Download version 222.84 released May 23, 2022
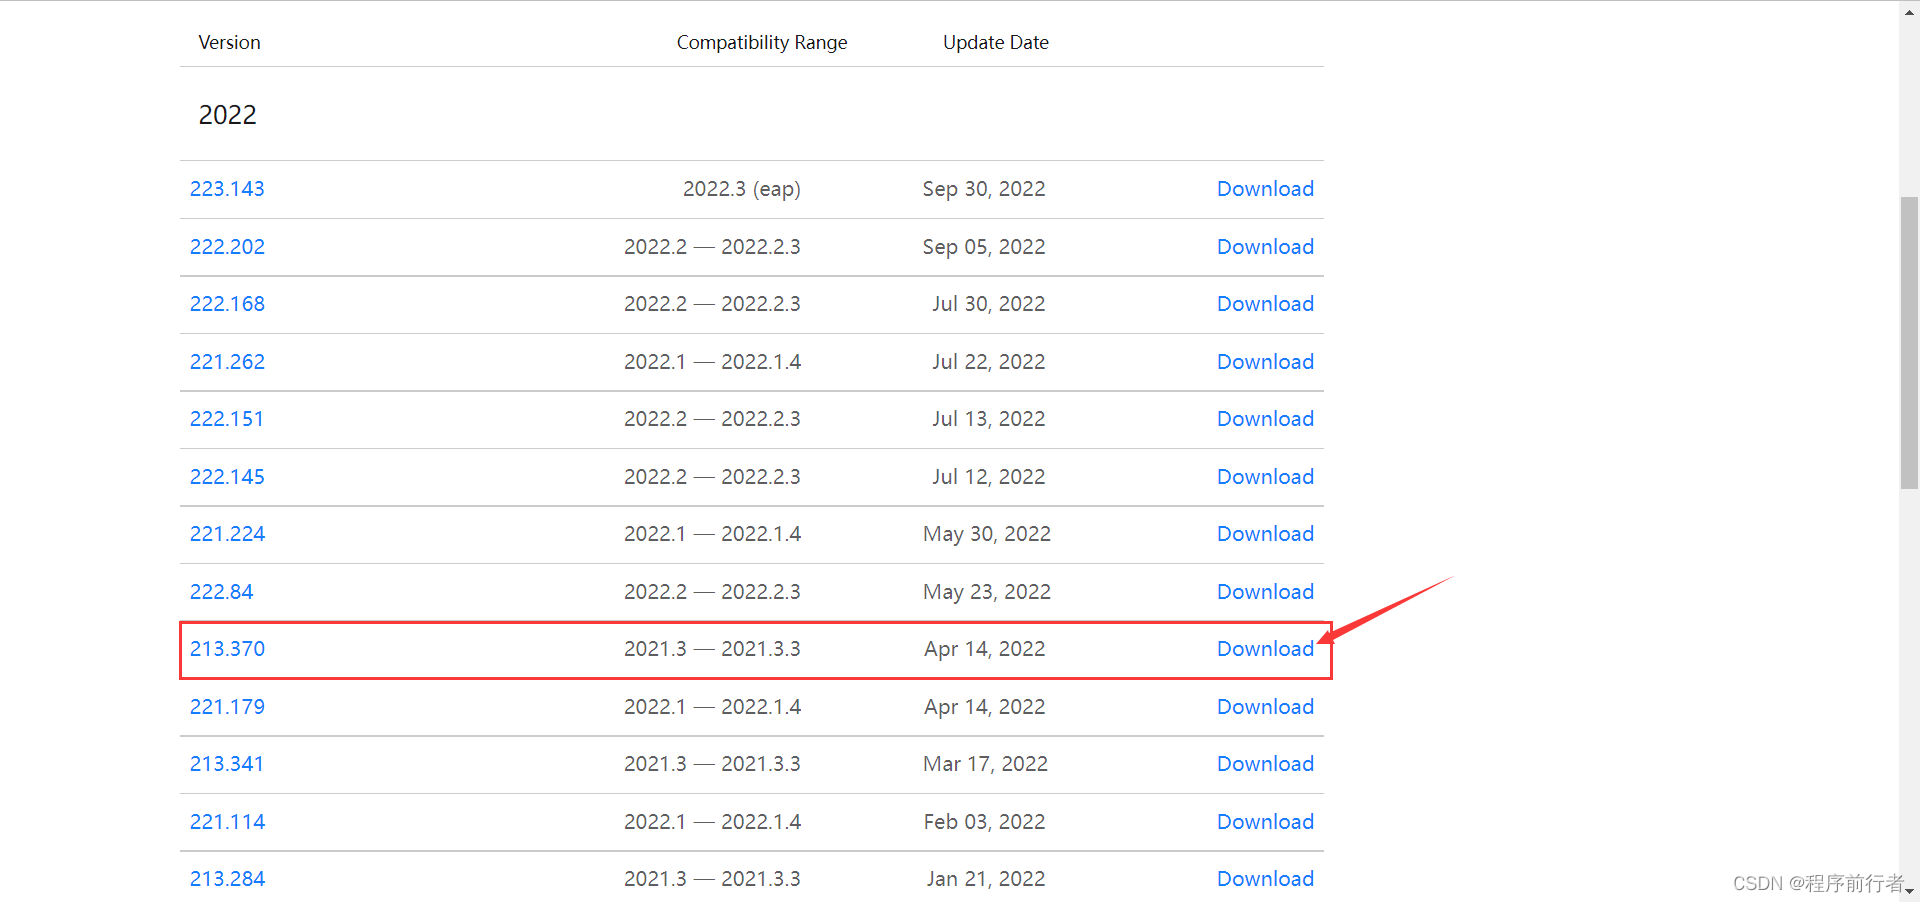 coord(1265,592)
